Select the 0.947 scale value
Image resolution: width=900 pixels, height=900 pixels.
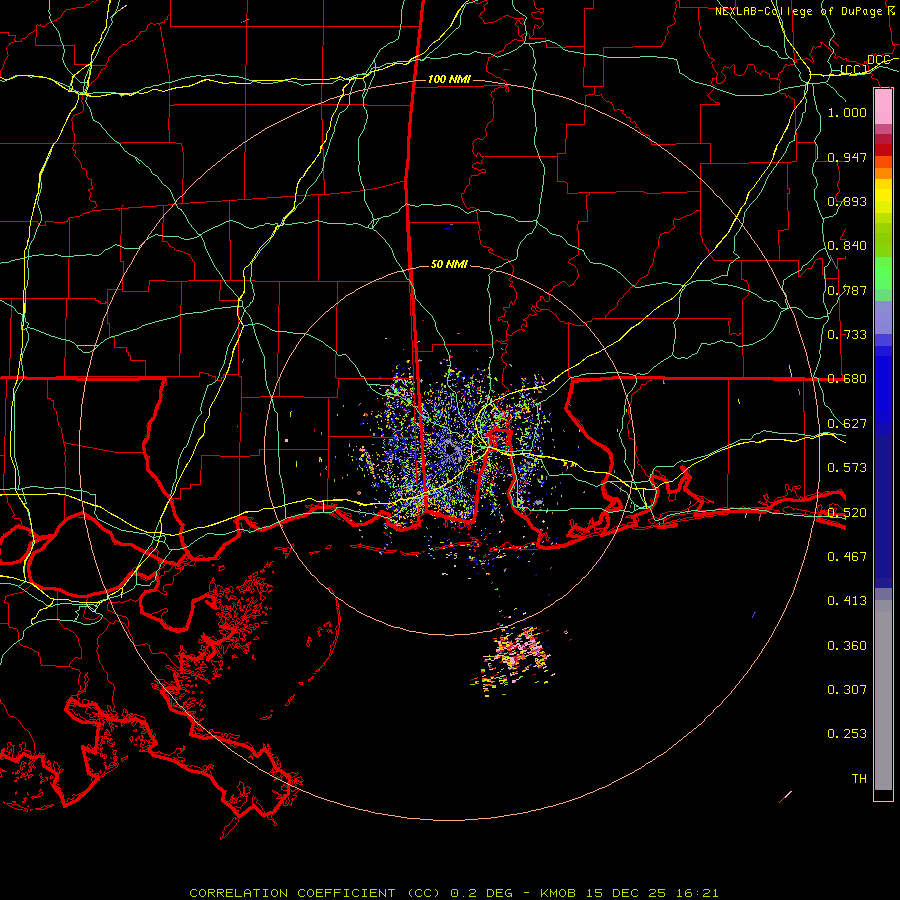click(847, 157)
